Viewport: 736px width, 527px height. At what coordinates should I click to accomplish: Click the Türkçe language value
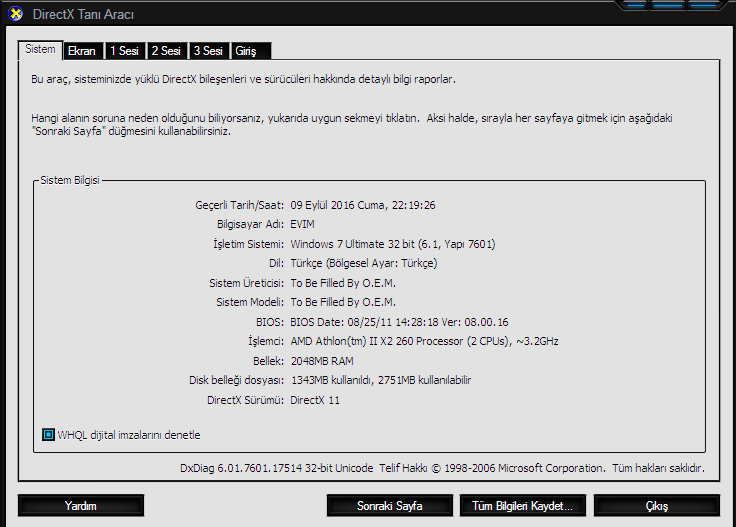click(364, 263)
